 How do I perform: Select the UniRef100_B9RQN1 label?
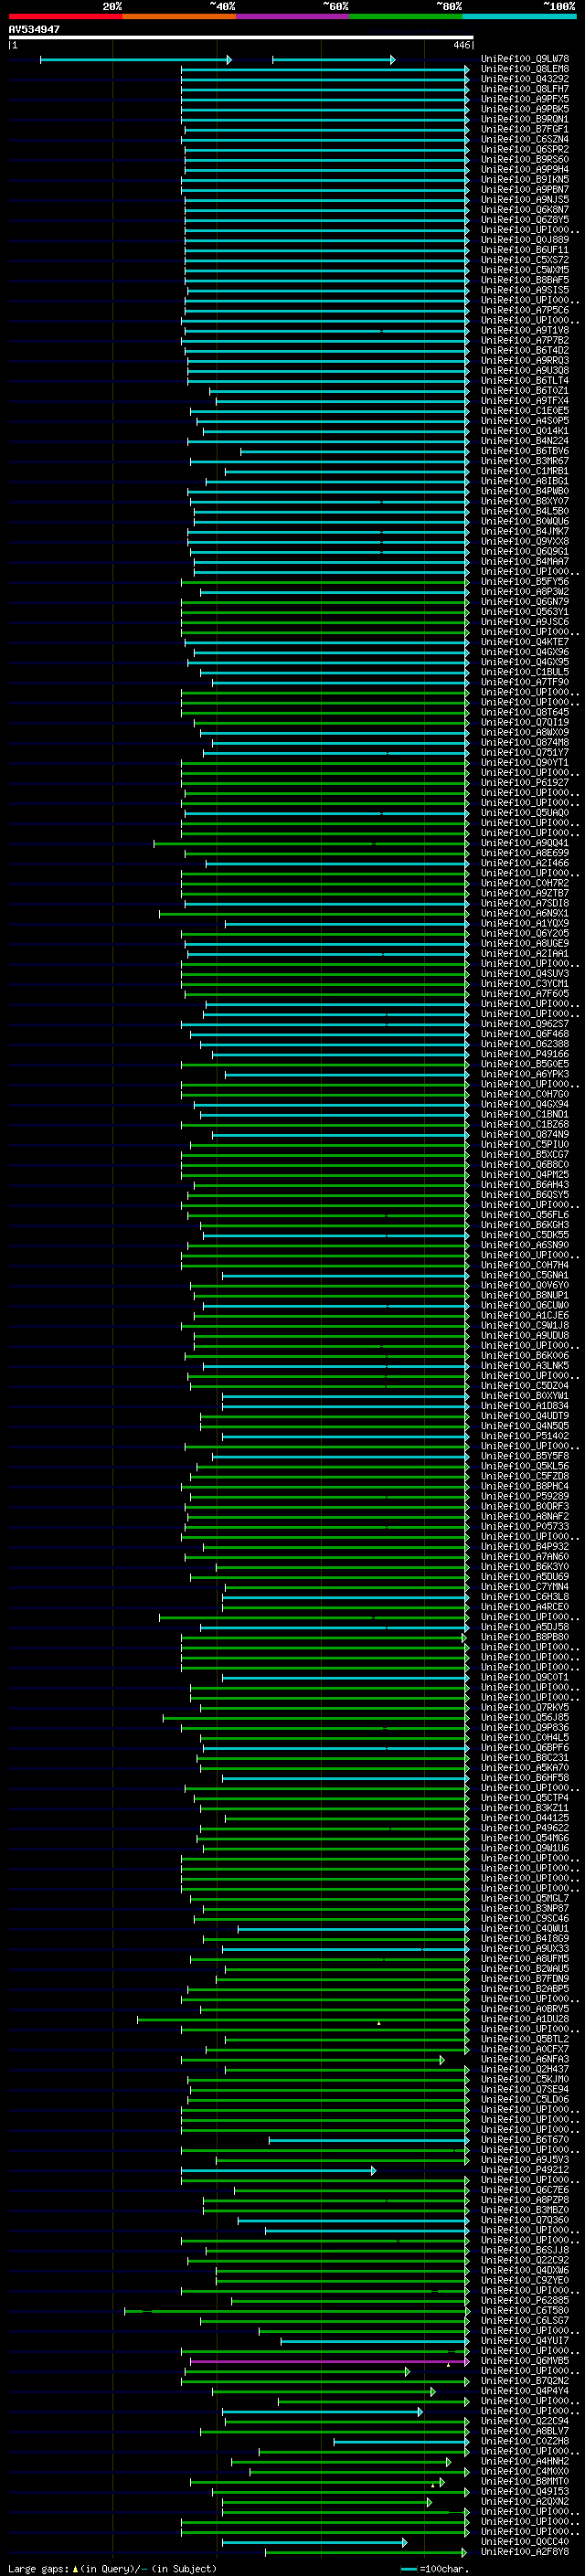coord(525,120)
